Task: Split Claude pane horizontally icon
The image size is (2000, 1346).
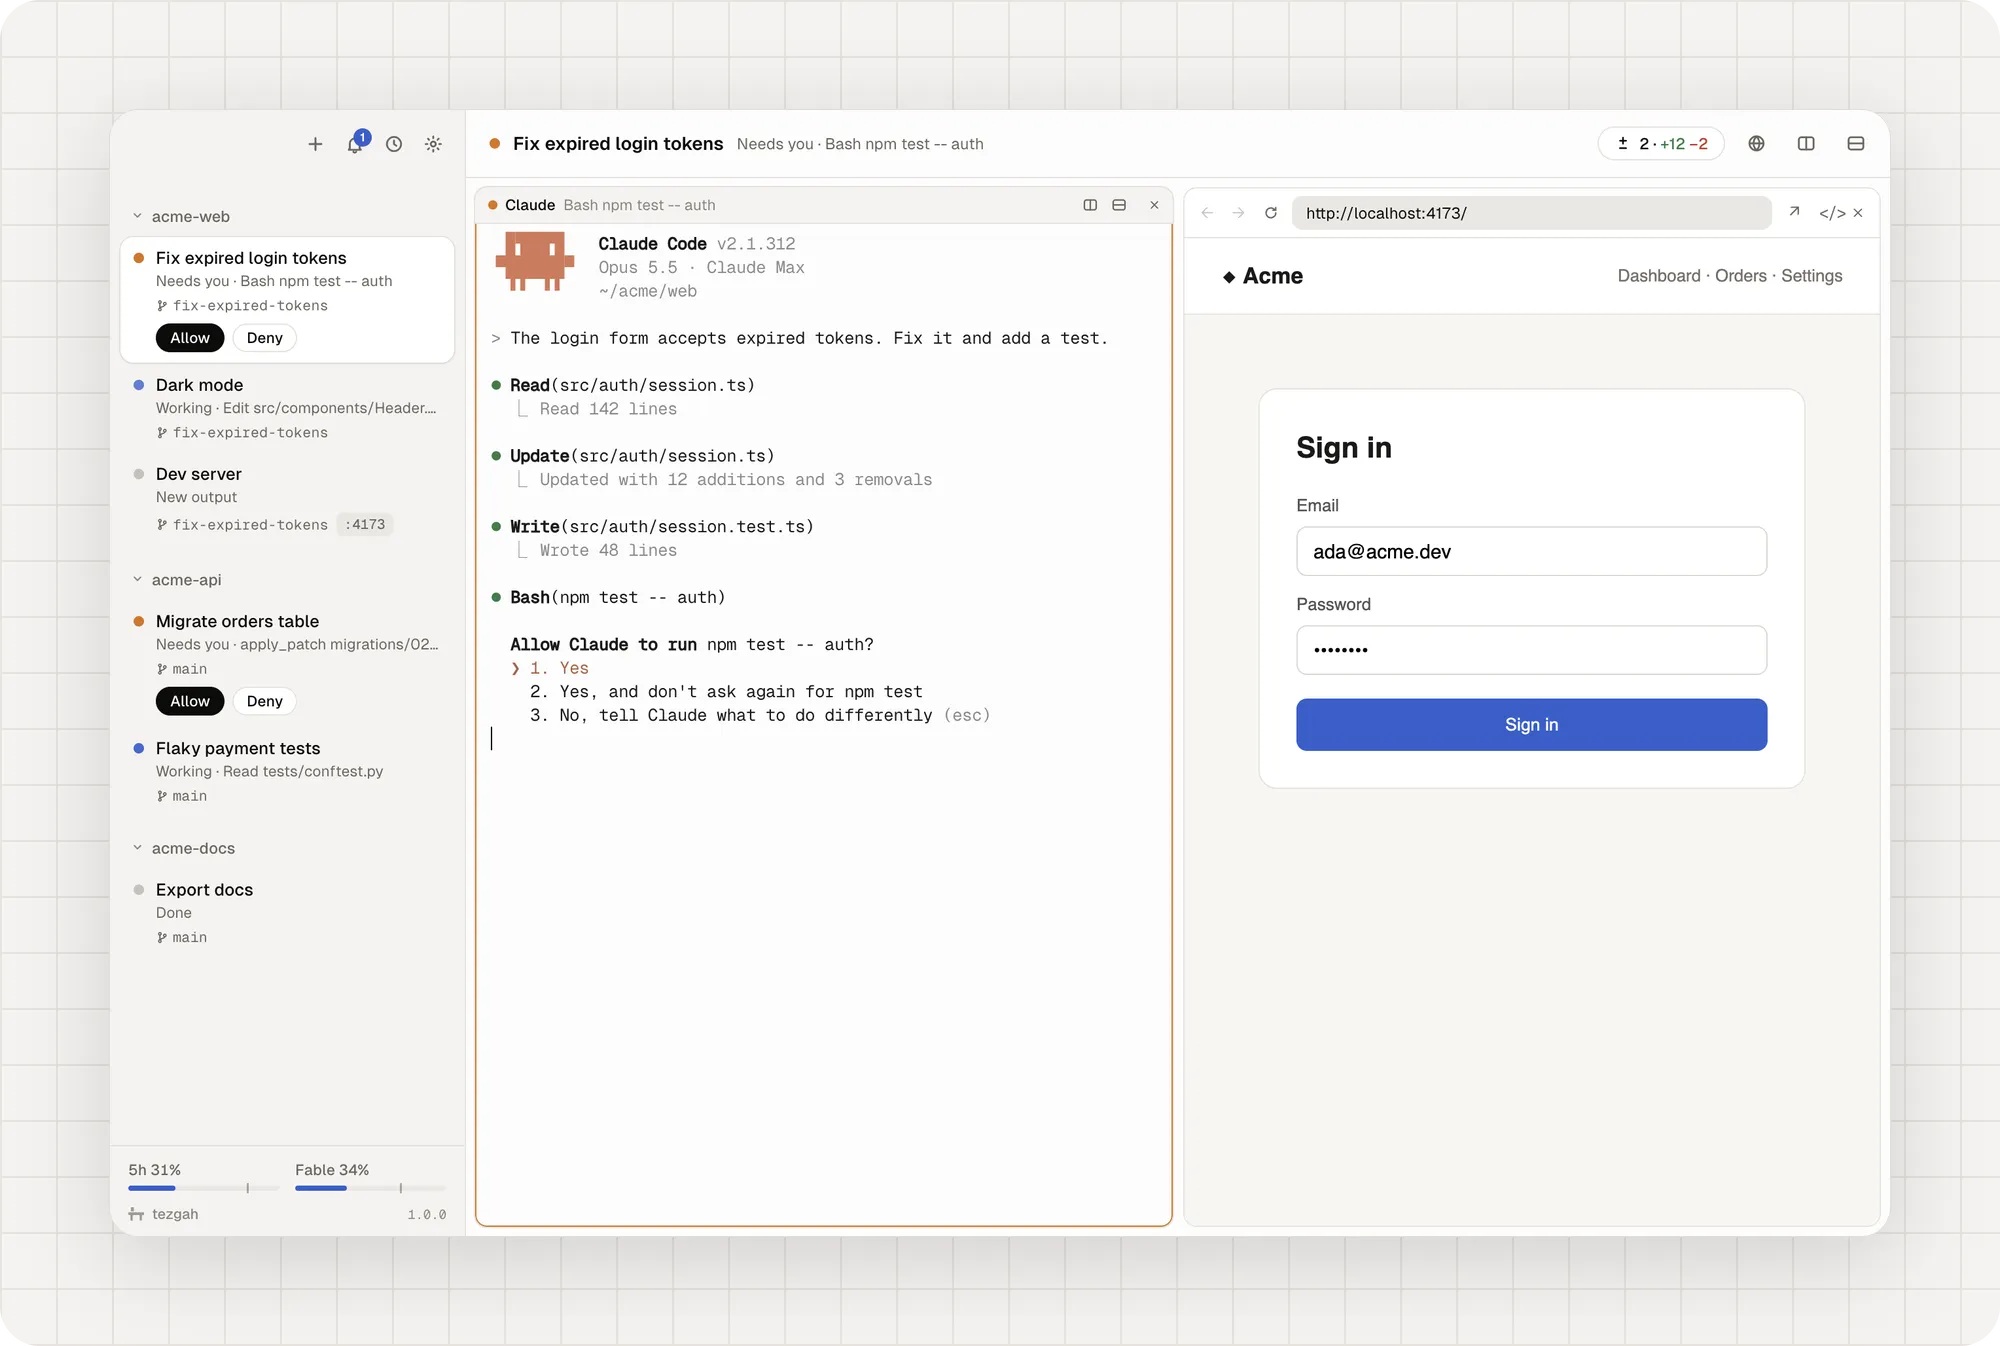Action: tap(1119, 205)
